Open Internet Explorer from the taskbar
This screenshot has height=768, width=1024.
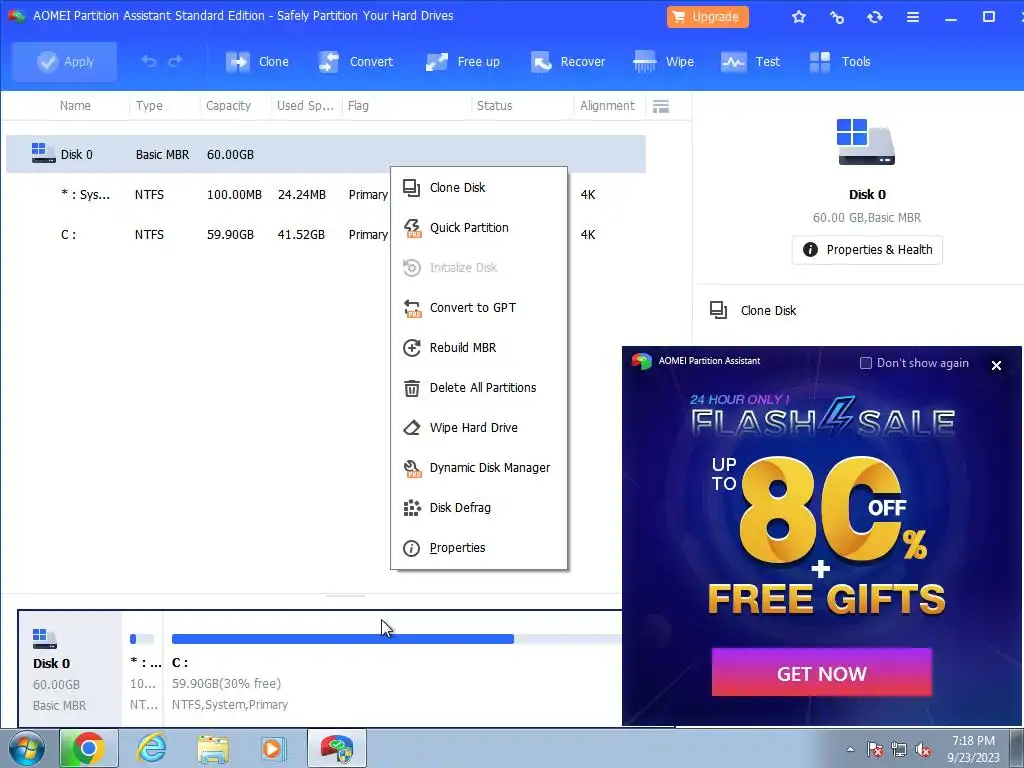point(152,748)
